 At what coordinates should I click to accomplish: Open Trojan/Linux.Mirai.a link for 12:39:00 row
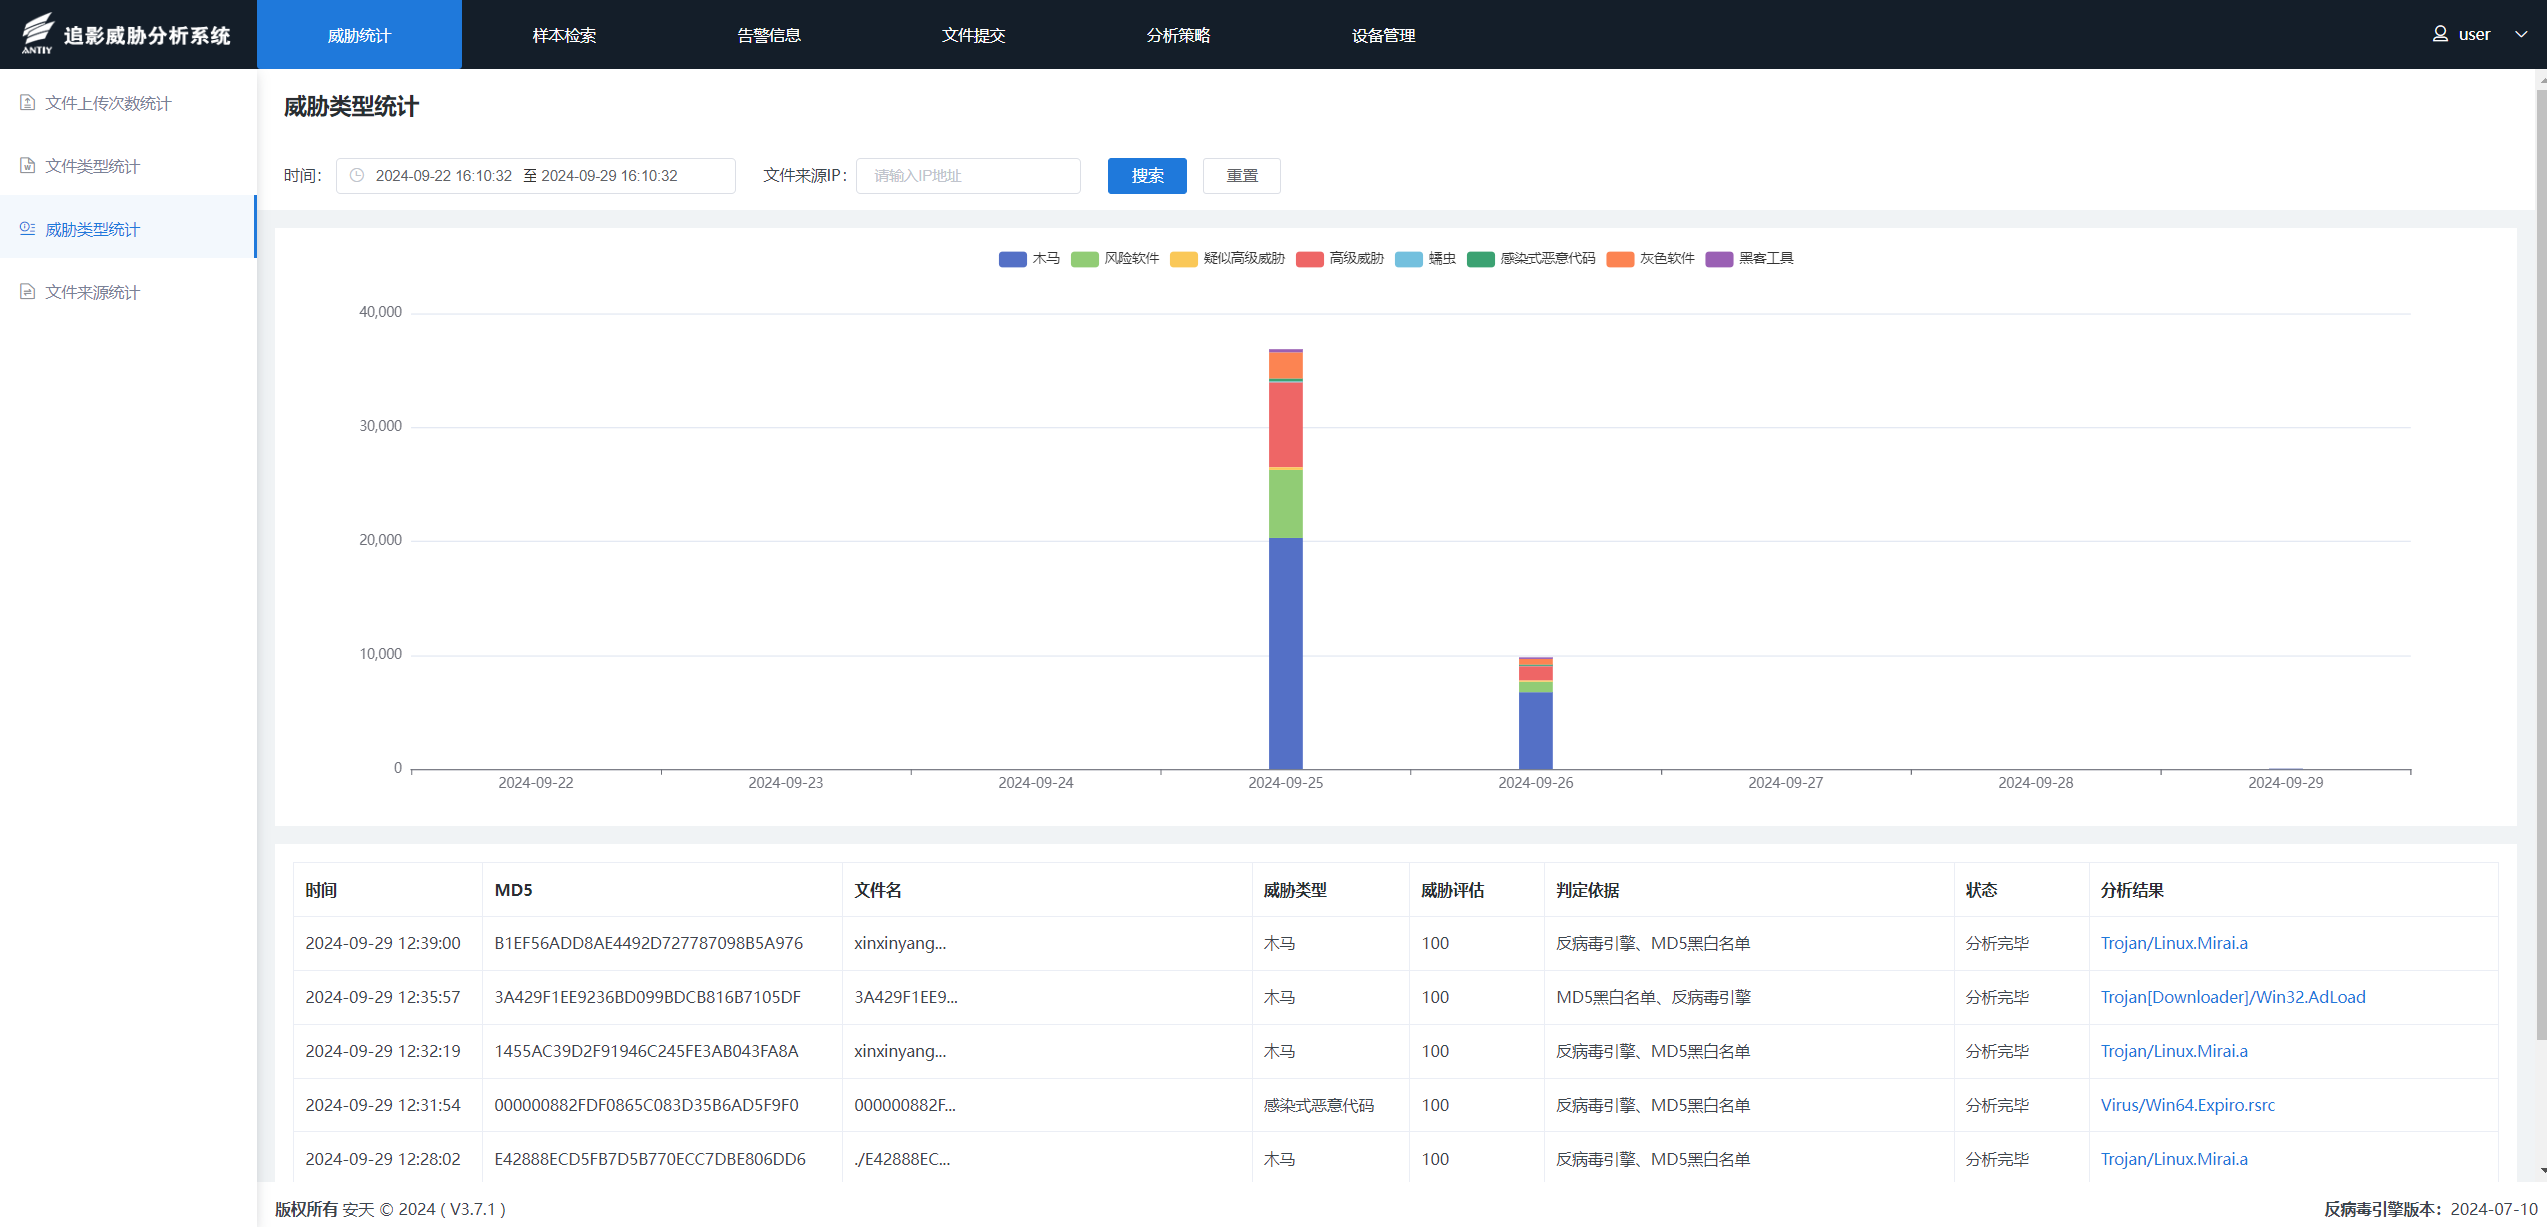2174,943
